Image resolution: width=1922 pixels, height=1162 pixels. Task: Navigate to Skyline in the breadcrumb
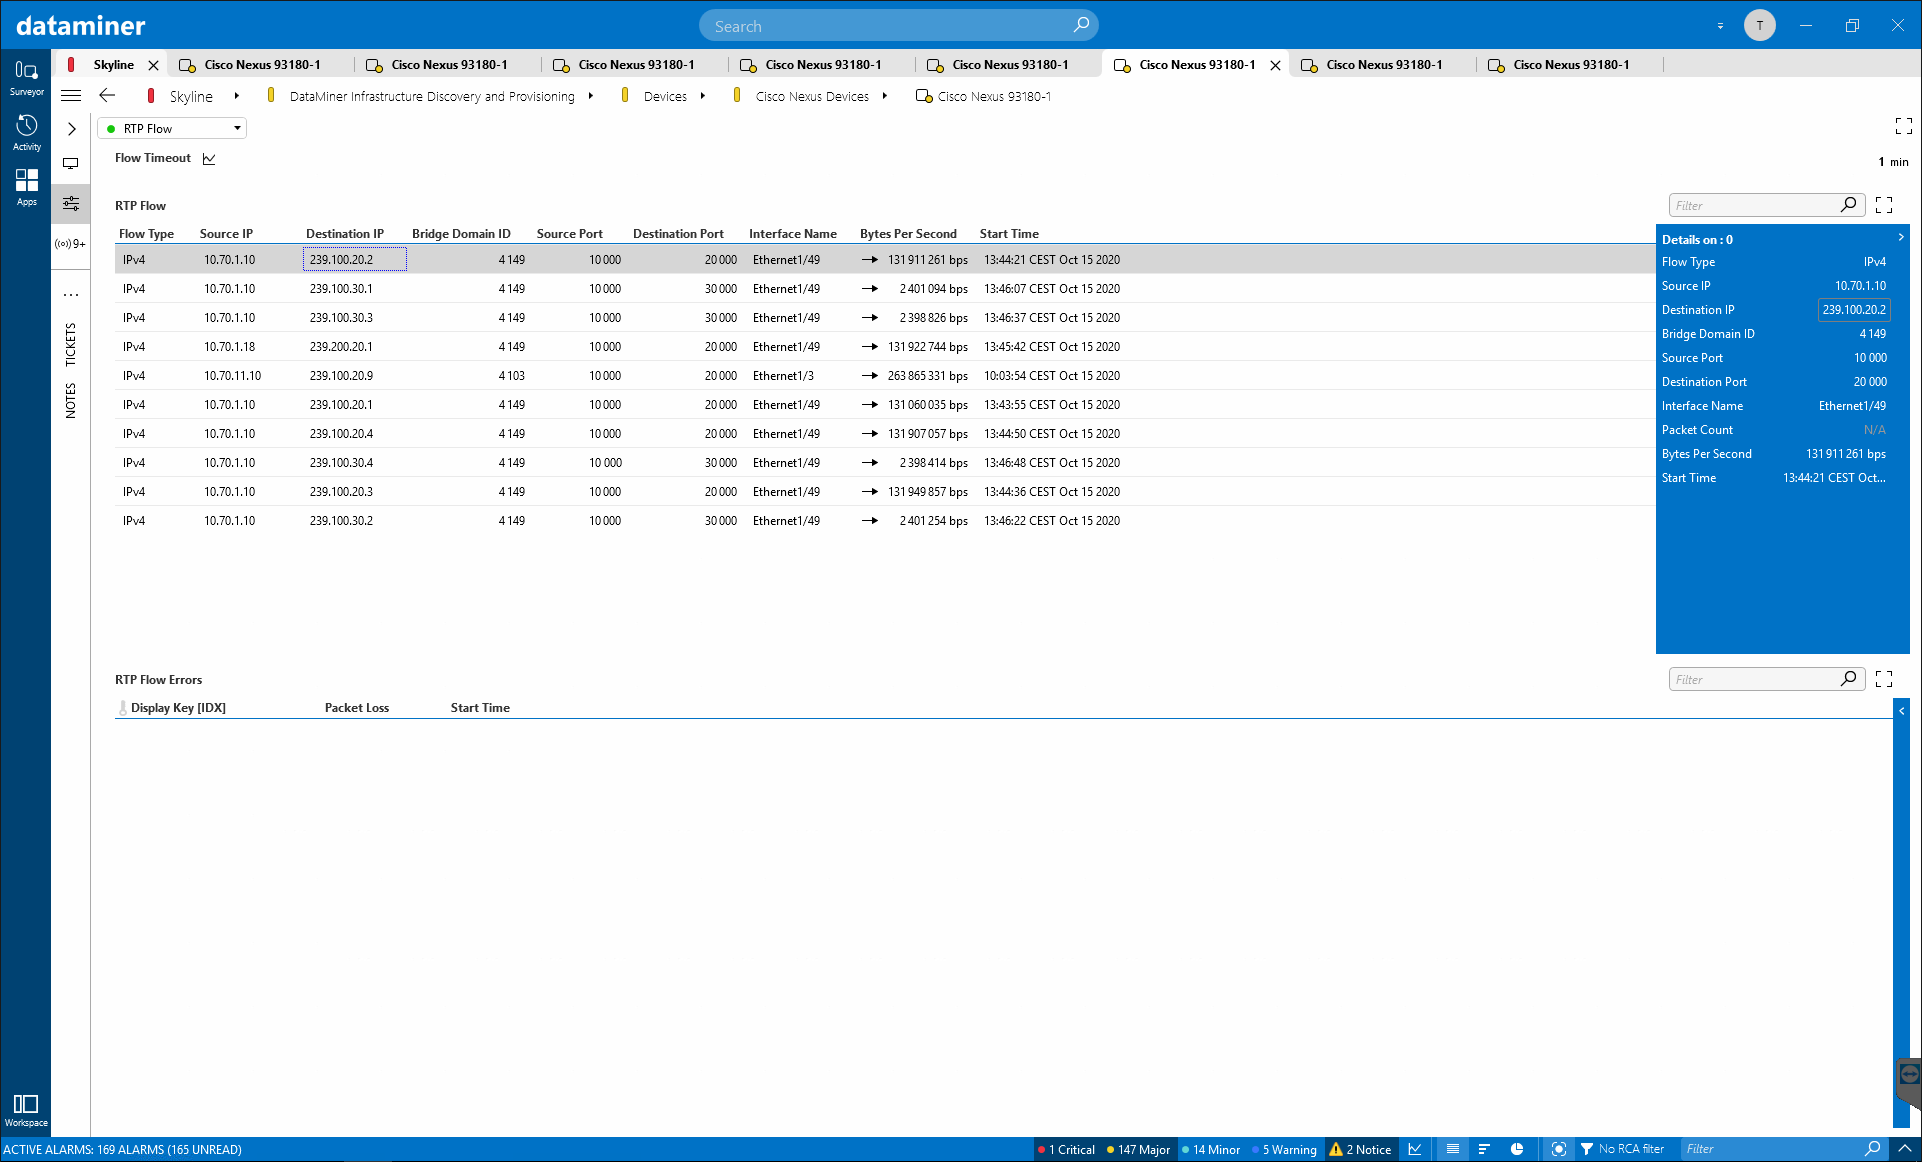191,97
